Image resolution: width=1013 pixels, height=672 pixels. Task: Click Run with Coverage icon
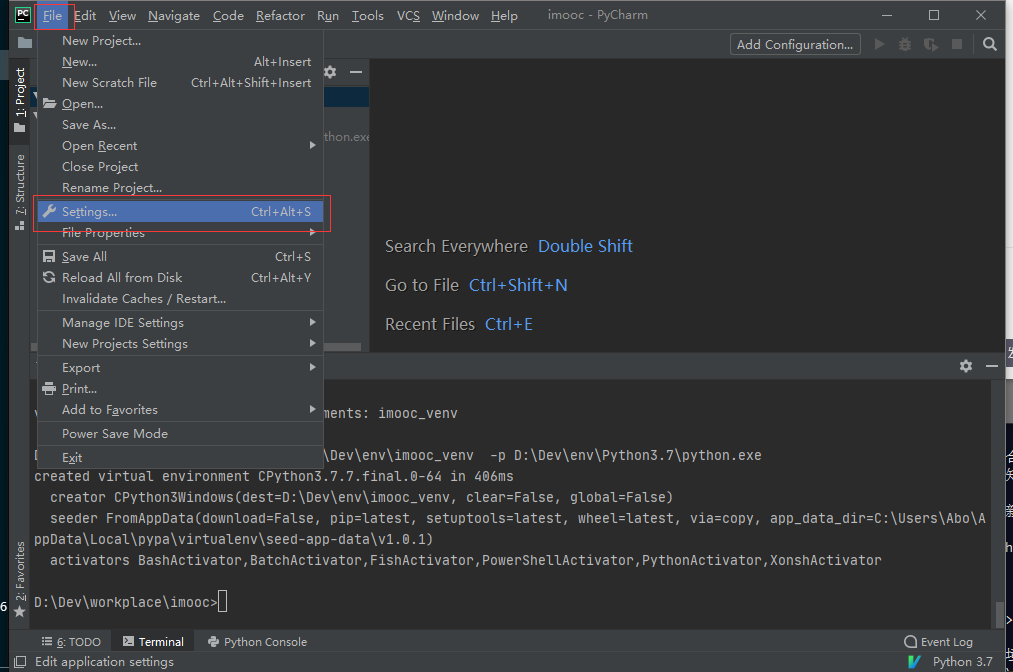[x=931, y=44]
